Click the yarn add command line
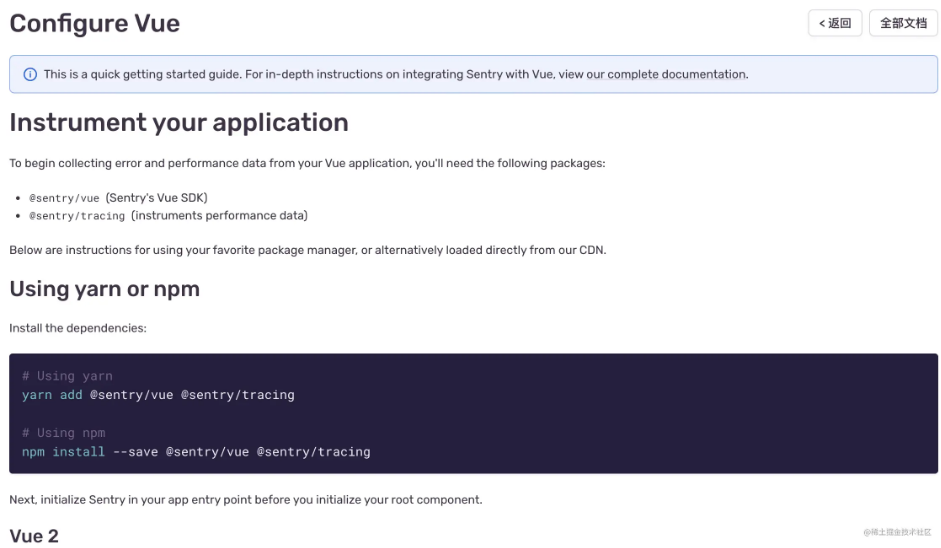 158,395
